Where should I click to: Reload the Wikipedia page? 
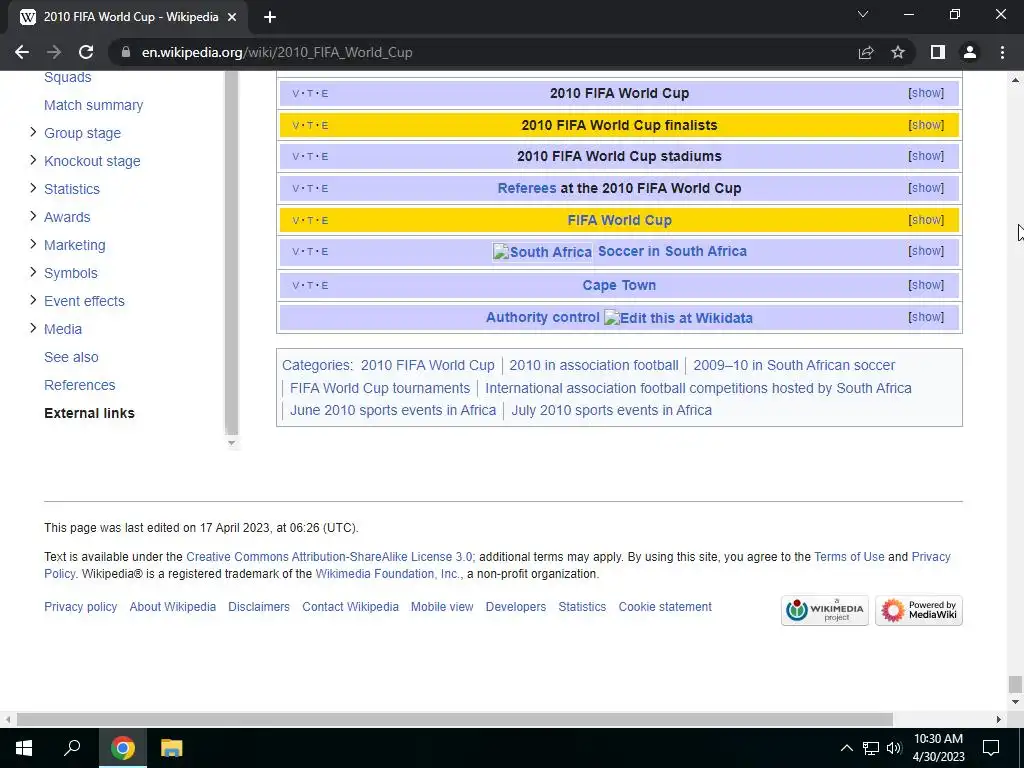click(x=86, y=52)
